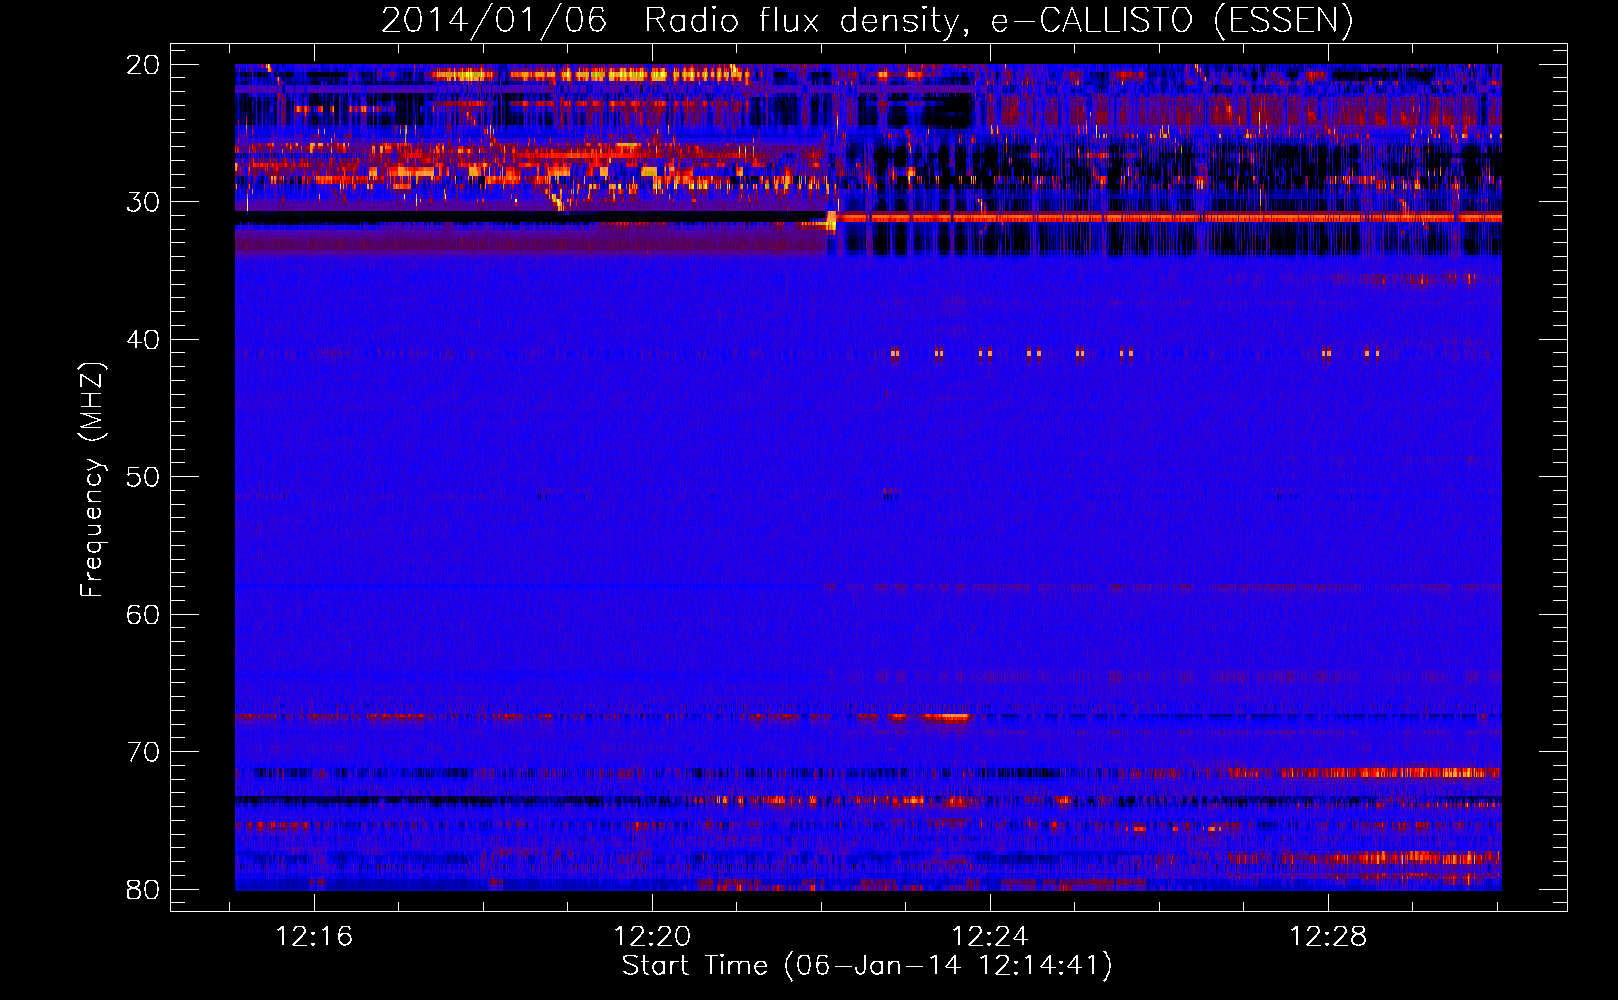The image size is (1618, 1000).
Task: Click the 60 MHz frequency tick label
Action: click(143, 615)
